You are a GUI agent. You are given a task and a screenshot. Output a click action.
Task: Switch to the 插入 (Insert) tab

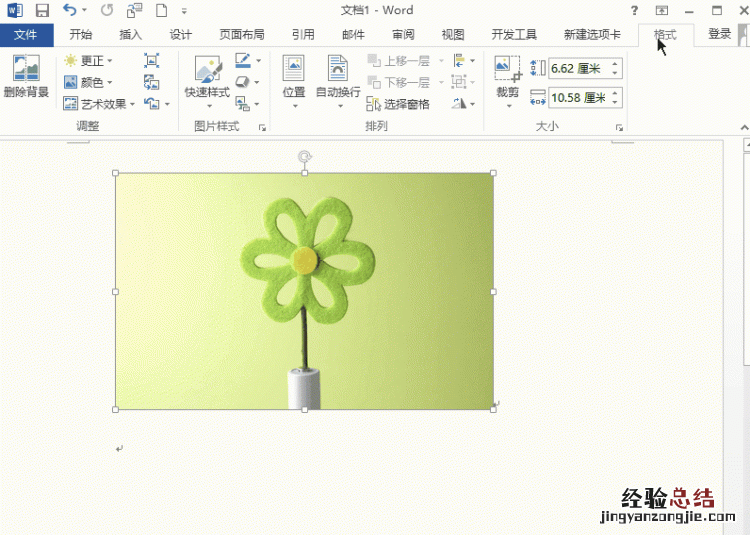(x=131, y=34)
